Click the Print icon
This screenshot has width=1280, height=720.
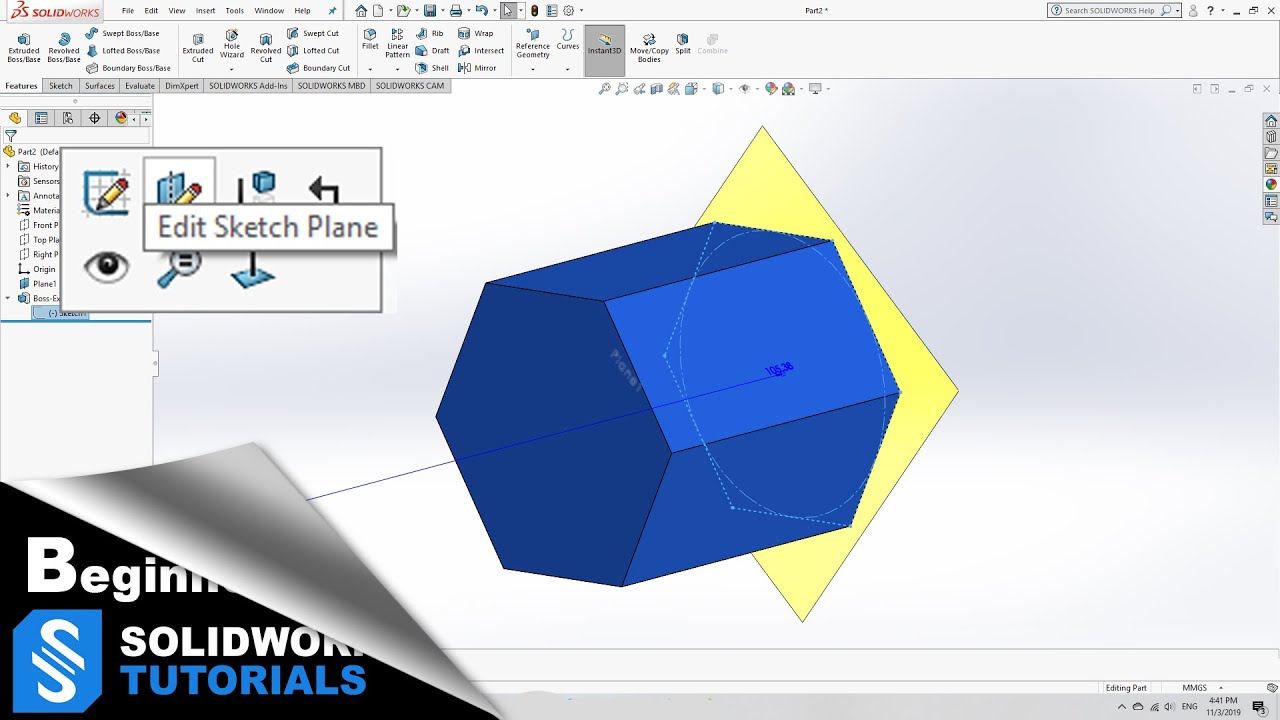(x=455, y=11)
